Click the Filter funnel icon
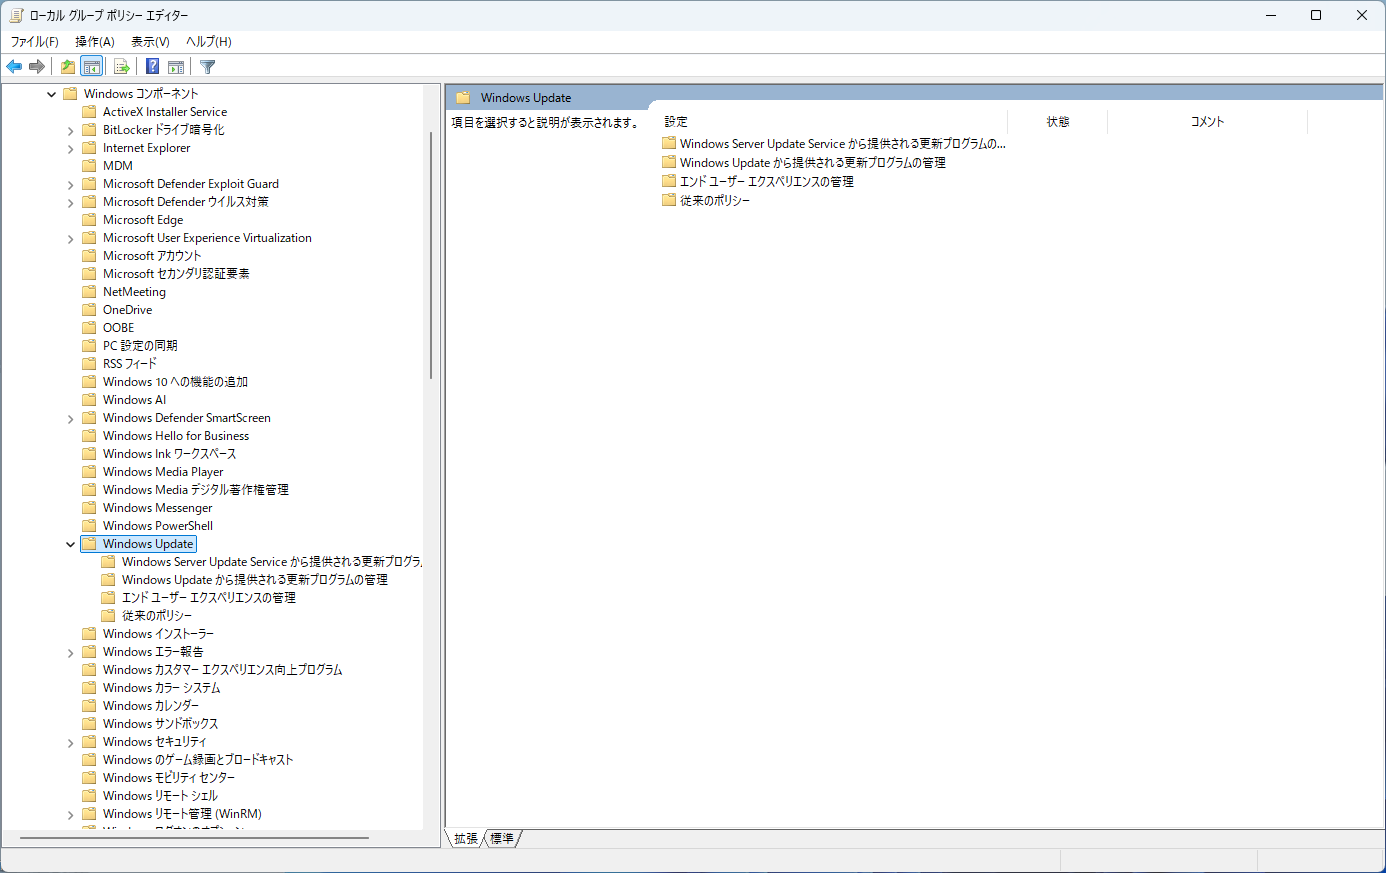 207,67
